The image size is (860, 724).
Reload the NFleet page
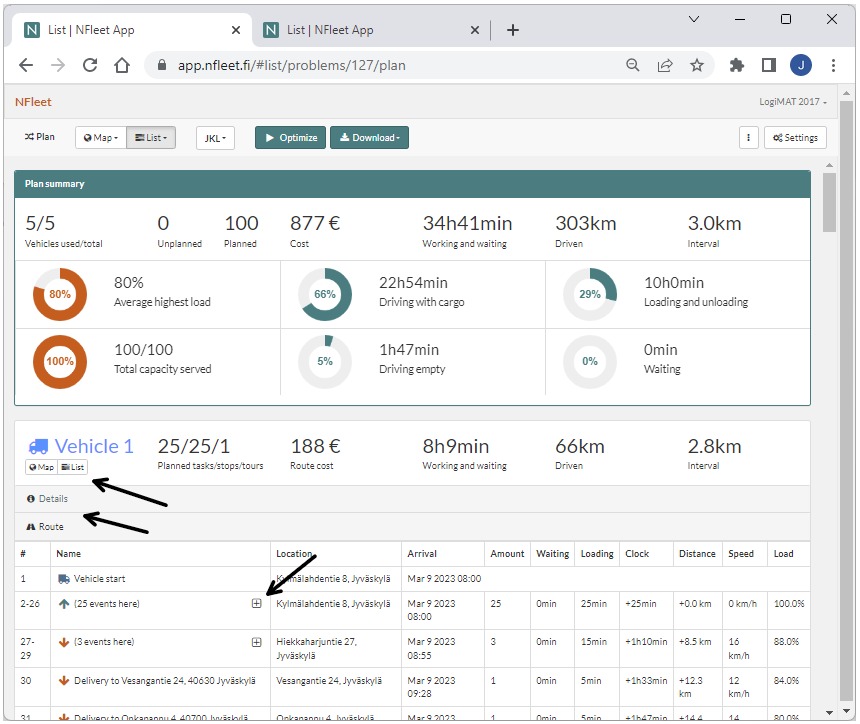point(90,65)
